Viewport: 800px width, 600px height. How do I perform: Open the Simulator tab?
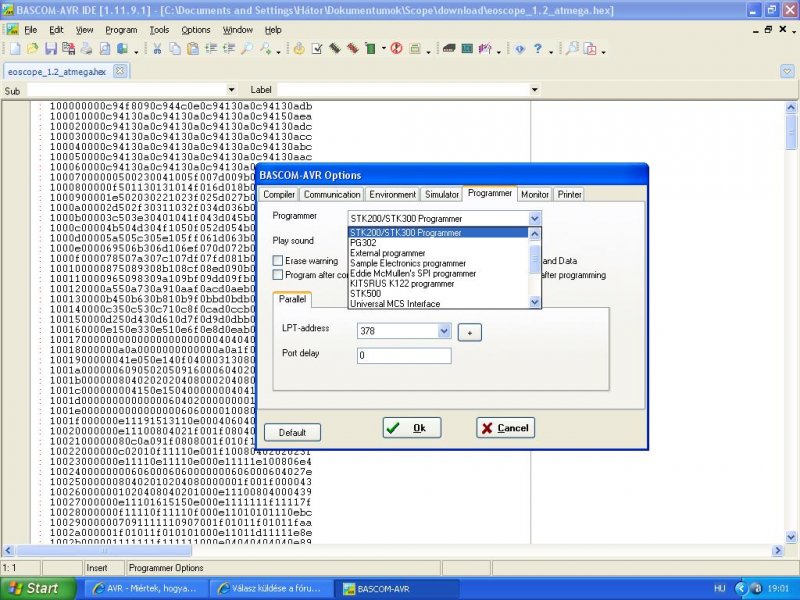click(442, 194)
